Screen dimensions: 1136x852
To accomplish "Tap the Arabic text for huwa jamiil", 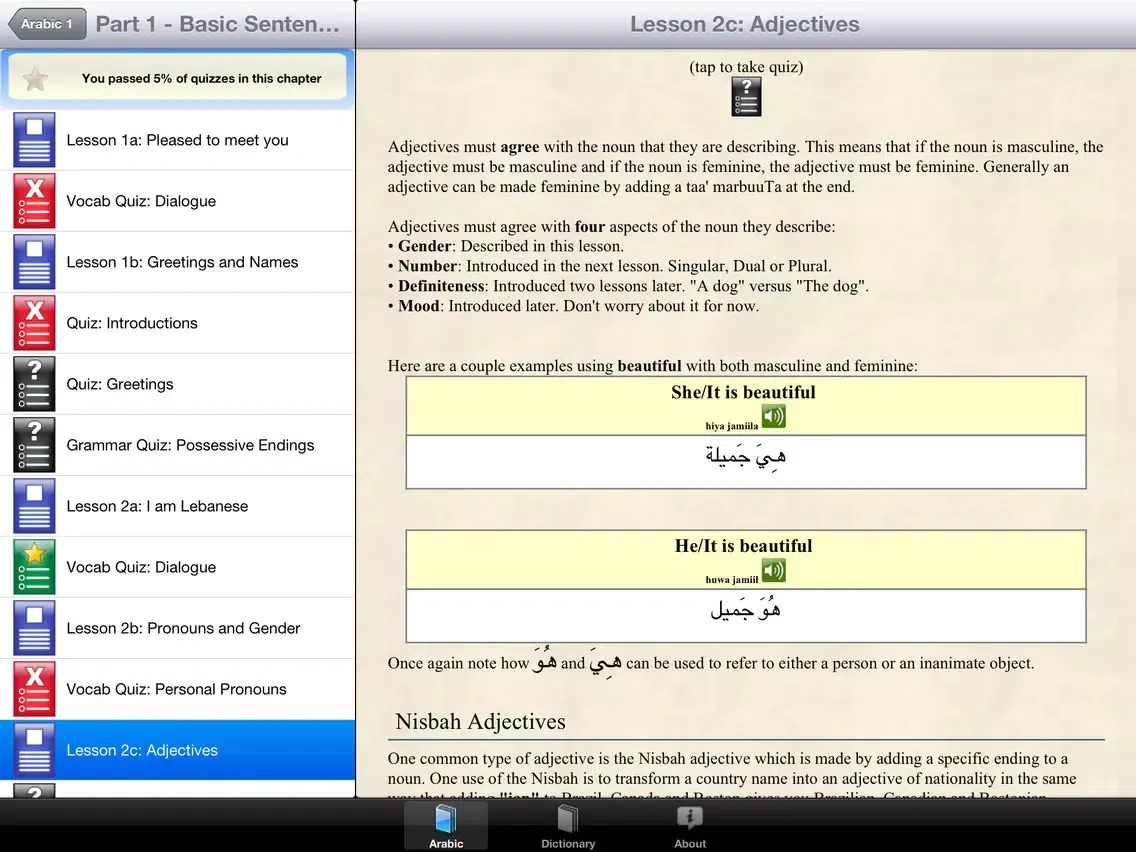I will click(746, 609).
